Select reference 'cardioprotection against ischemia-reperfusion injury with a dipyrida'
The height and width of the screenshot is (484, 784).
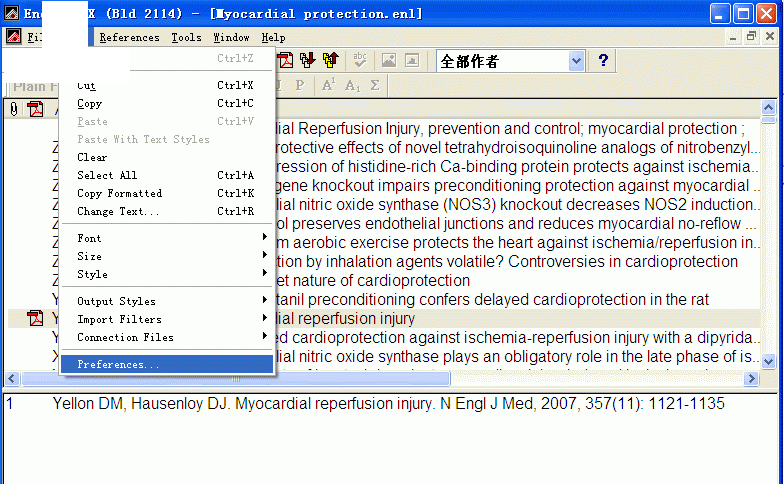click(518, 338)
